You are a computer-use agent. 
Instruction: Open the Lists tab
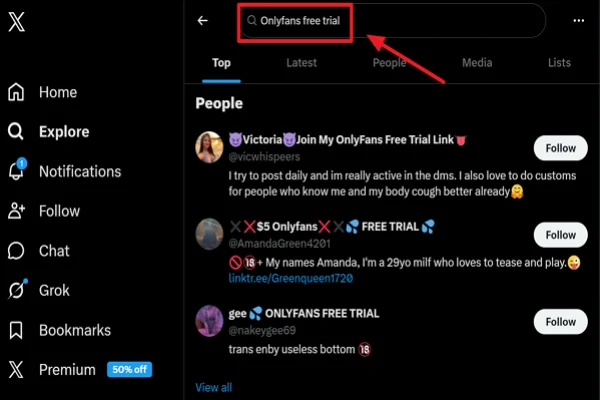coord(559,63)
